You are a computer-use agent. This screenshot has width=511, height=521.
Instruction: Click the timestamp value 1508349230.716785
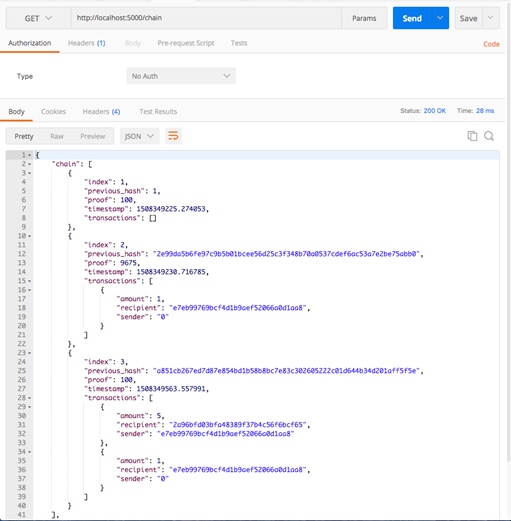[171, 272]
